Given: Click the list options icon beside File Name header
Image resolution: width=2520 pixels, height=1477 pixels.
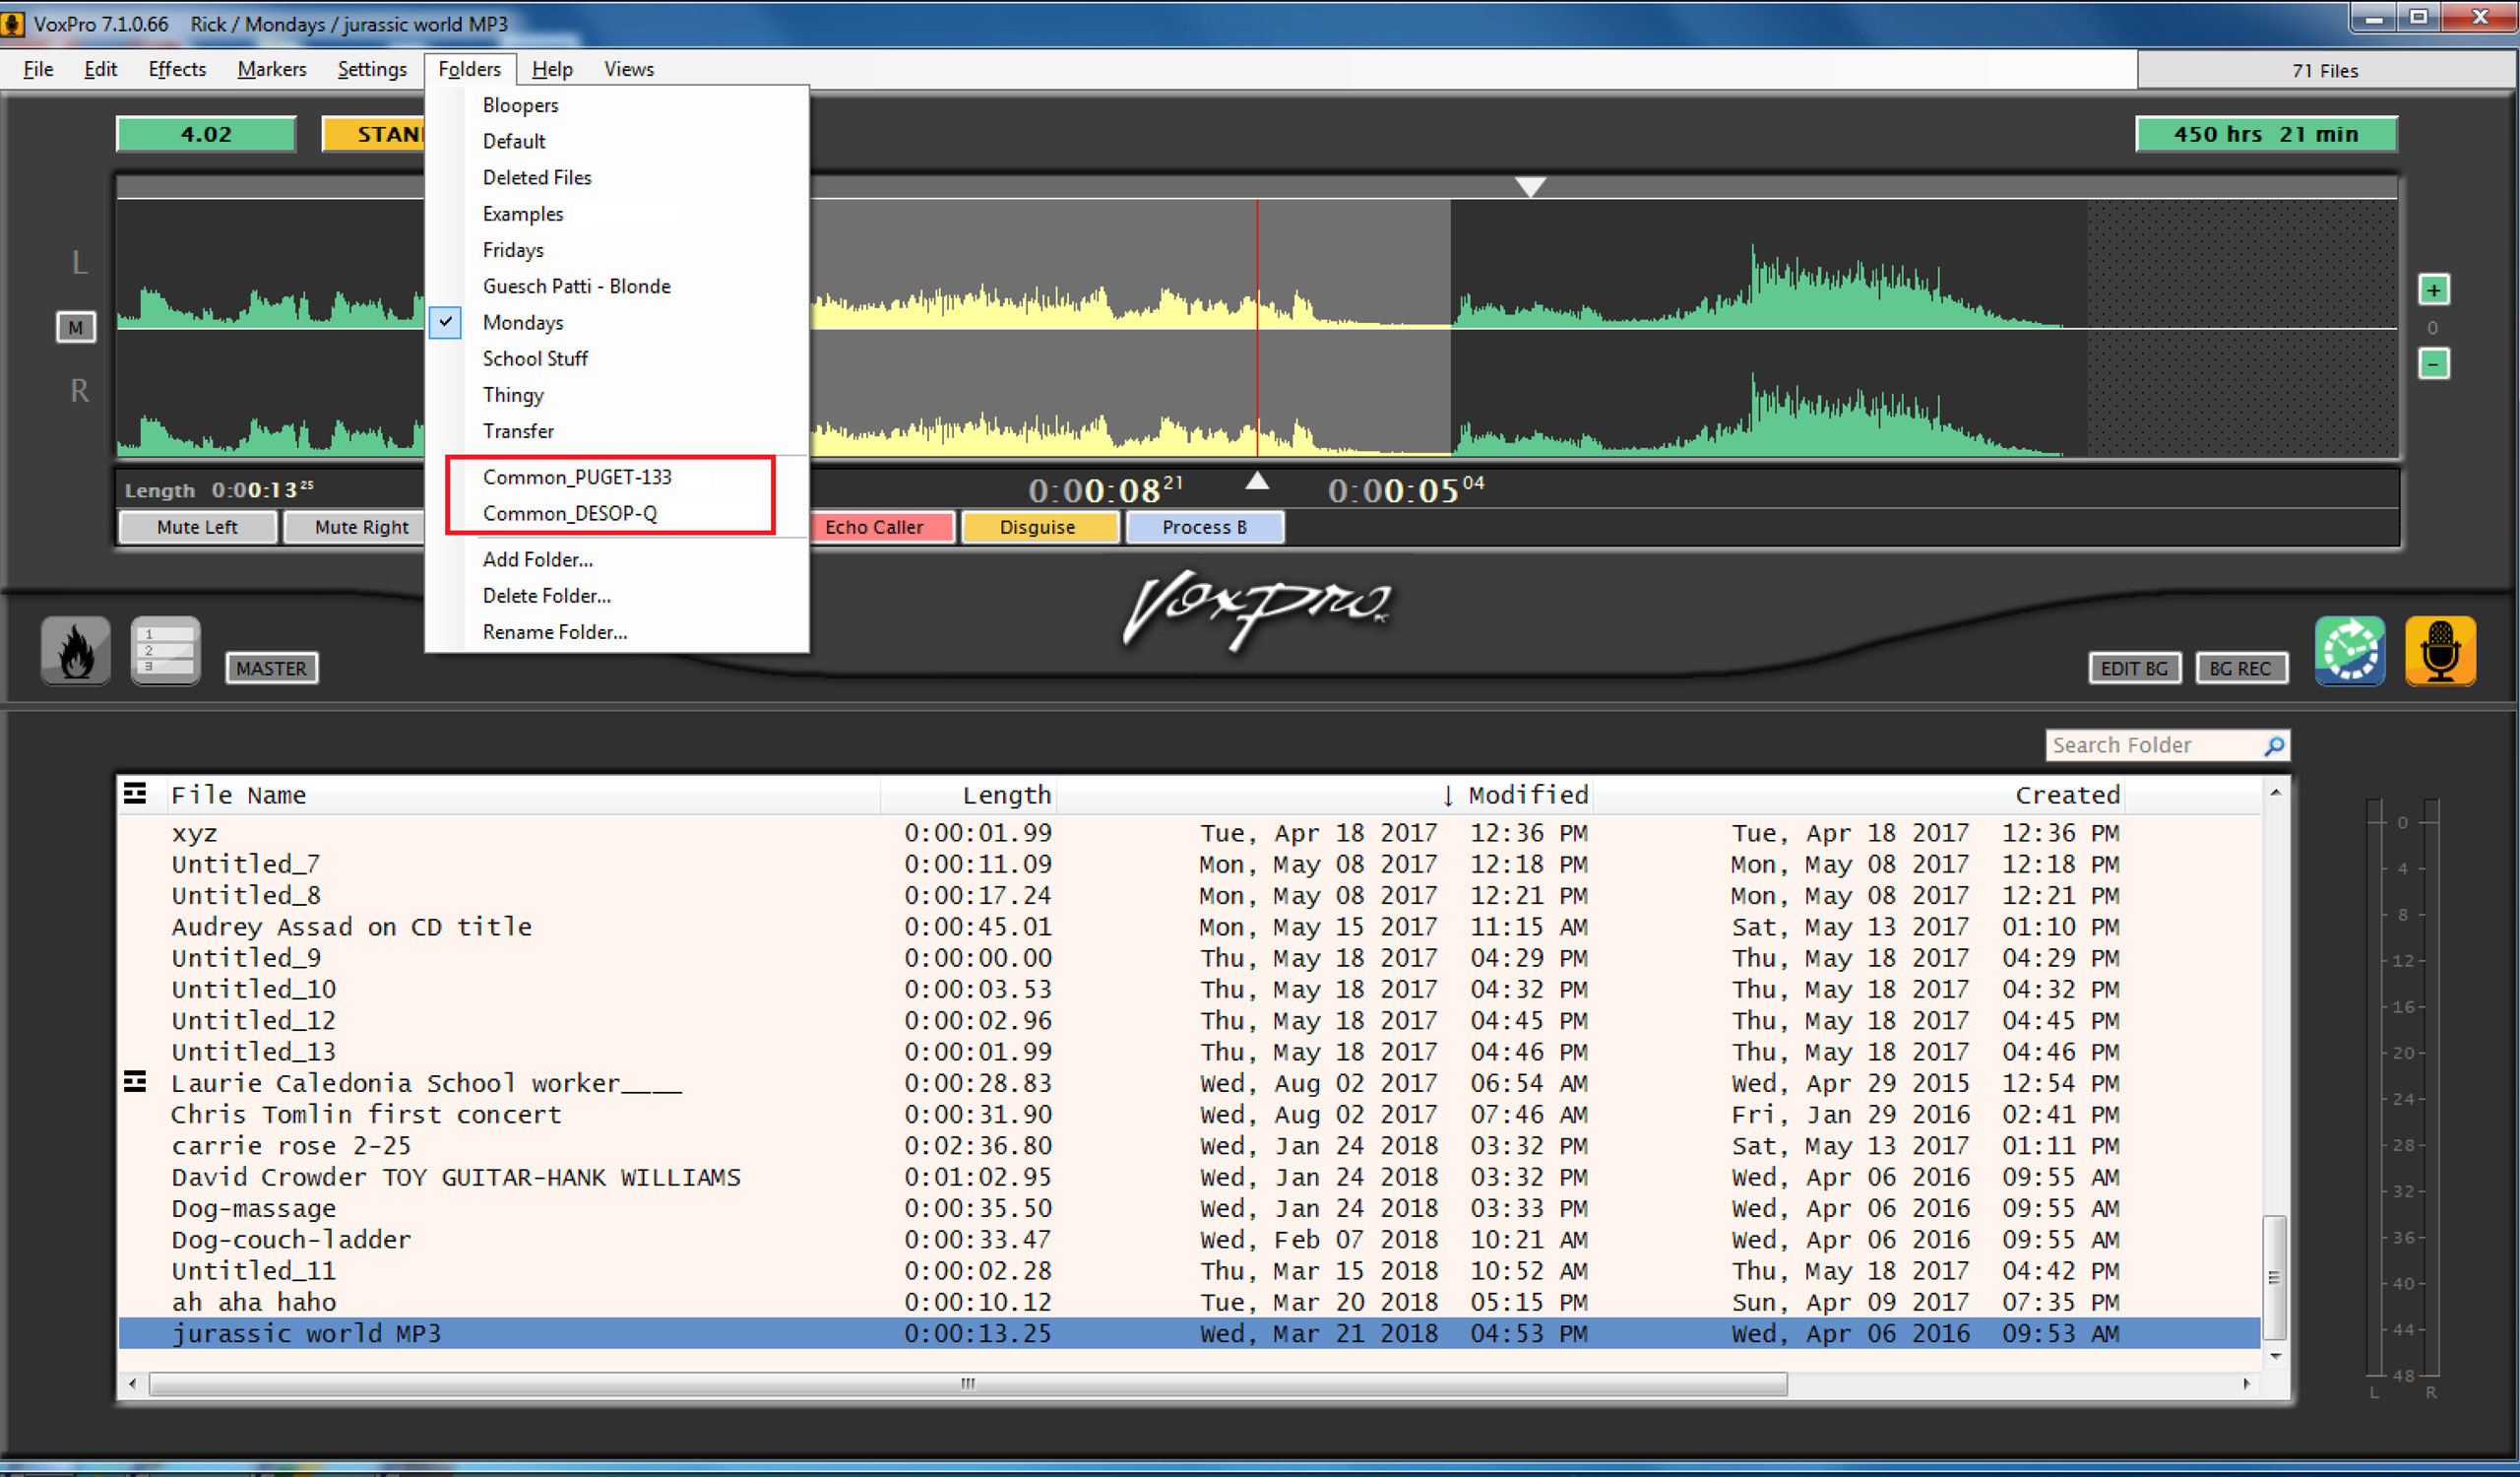Looking at the screenshot, I should click(x=136, y=794).
